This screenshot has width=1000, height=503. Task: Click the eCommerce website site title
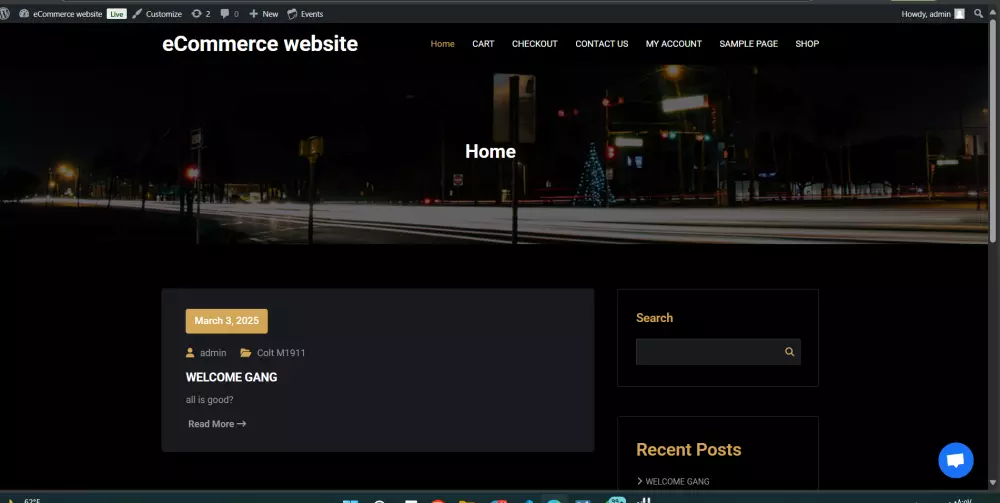point(260,44)
